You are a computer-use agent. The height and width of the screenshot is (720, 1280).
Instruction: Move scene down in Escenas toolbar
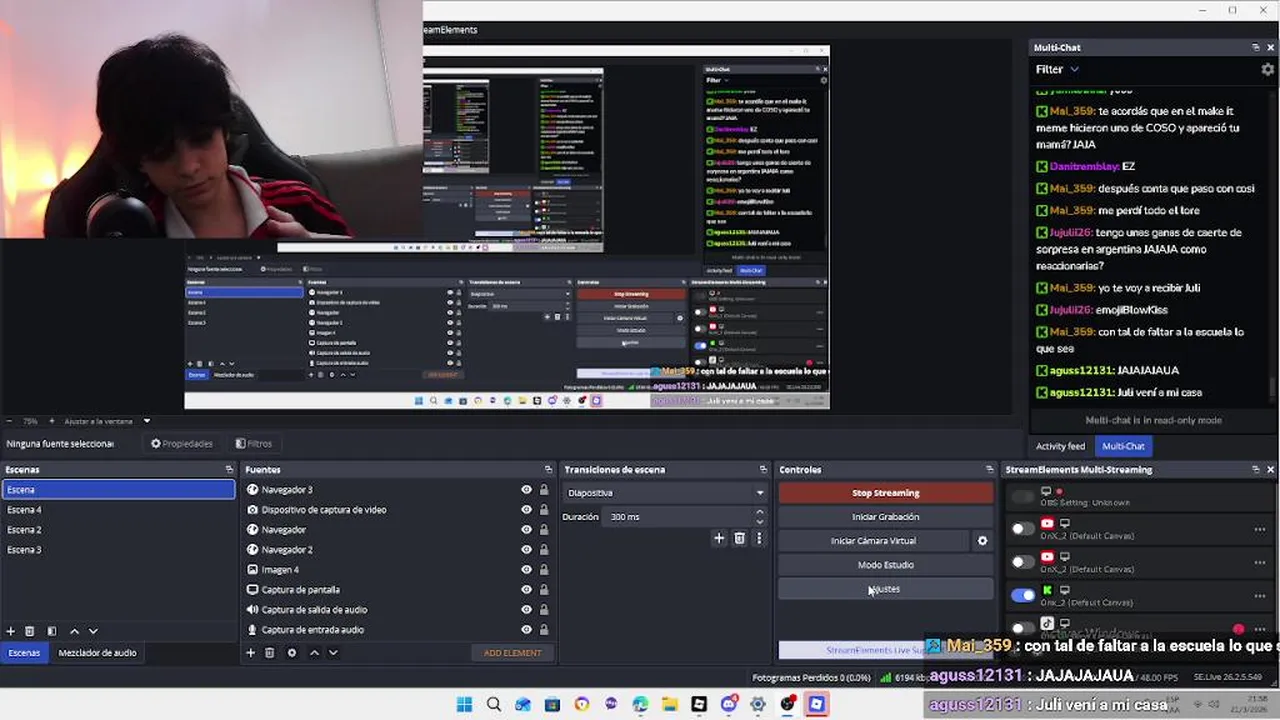(x=93, y=632)
